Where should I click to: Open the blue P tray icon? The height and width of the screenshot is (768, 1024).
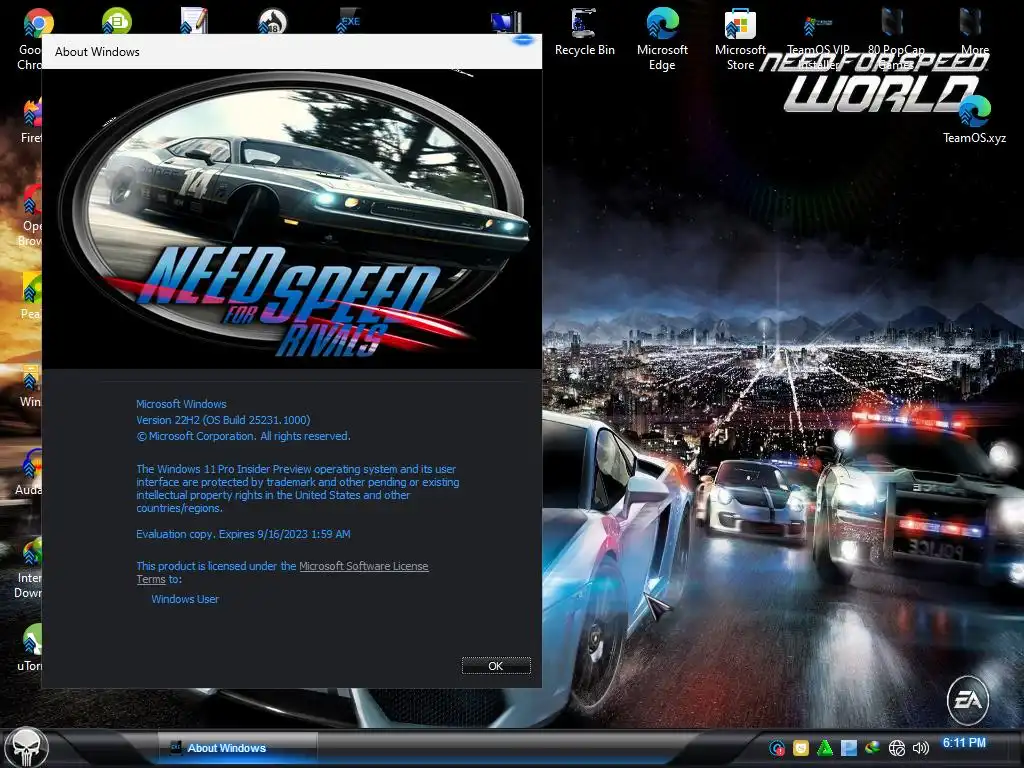coord(848,748)
